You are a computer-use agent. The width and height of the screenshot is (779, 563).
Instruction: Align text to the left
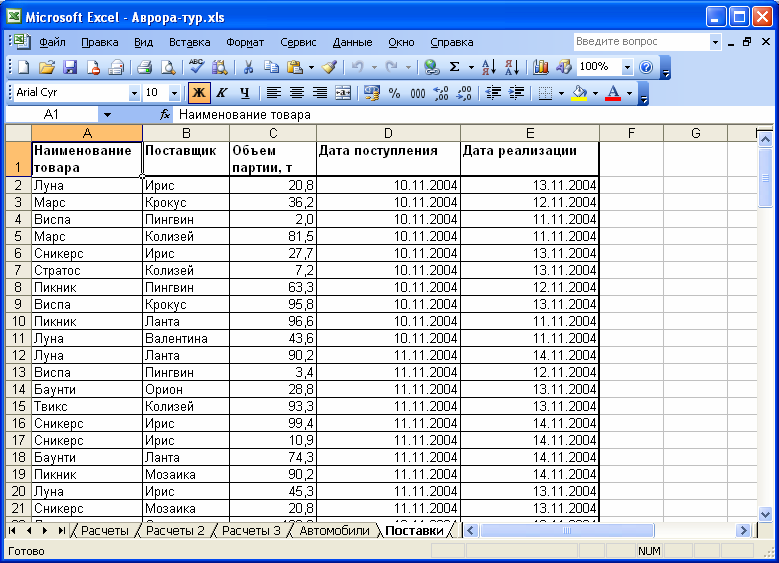[274, 92]
